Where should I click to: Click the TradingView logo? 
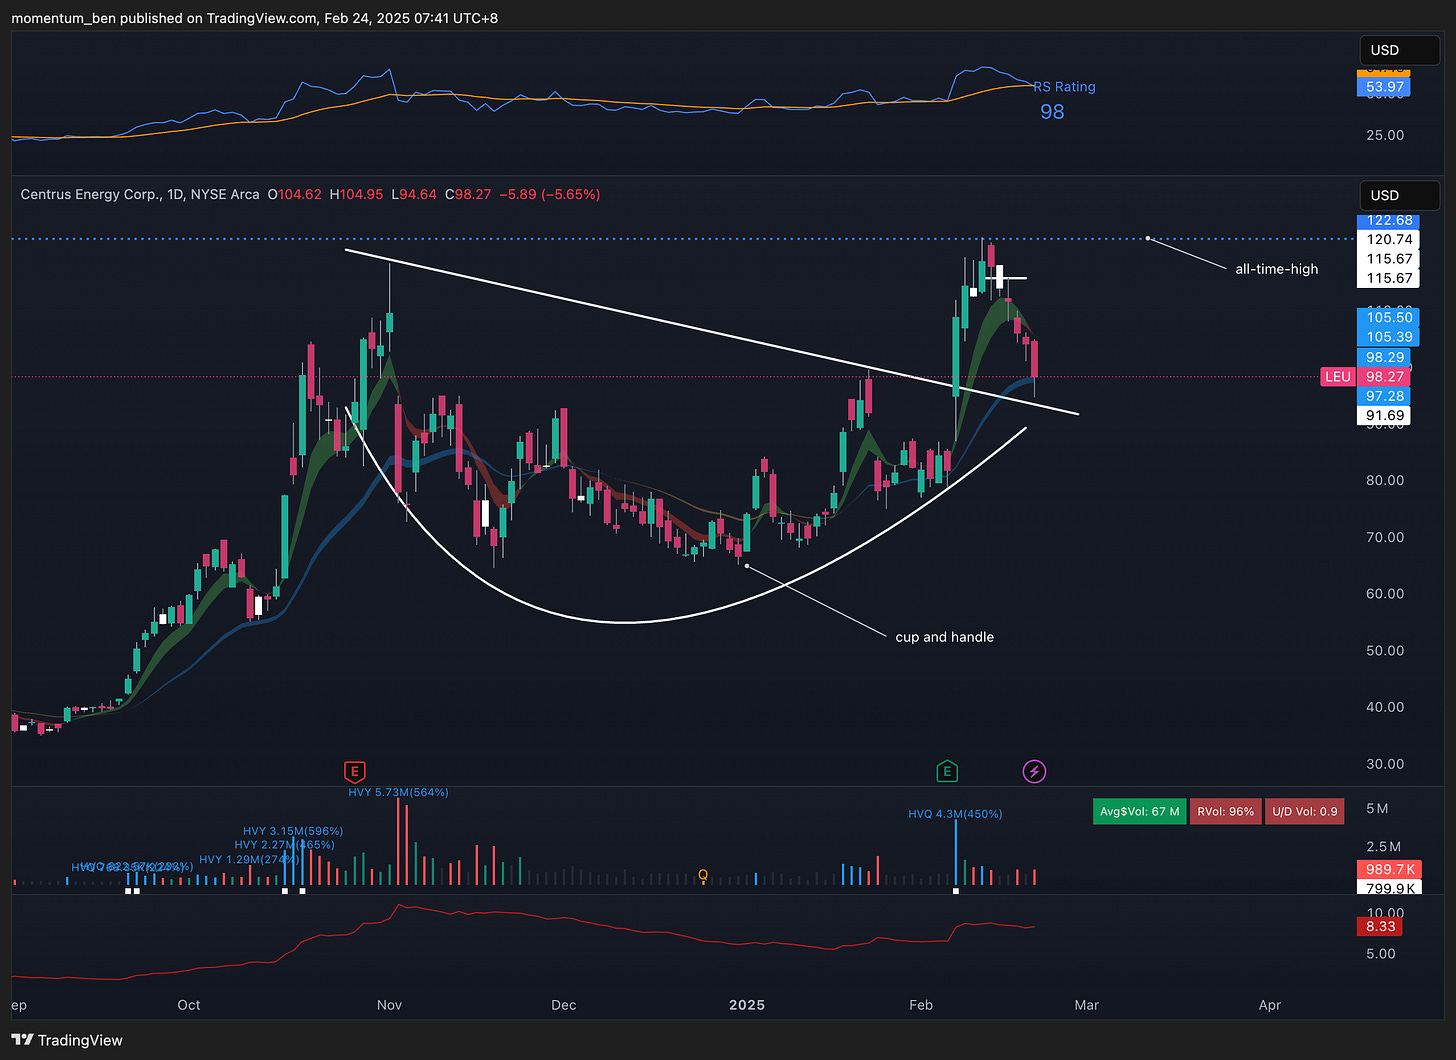67,1040
